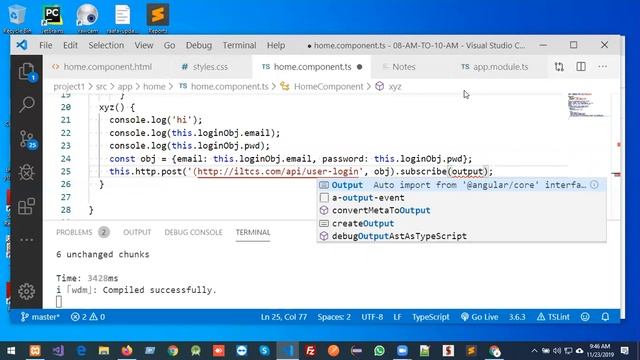The height and width of the screenshot is (360, 640).
Task: Open changes compare icon in editor toolbar
Action: [559, 67]
